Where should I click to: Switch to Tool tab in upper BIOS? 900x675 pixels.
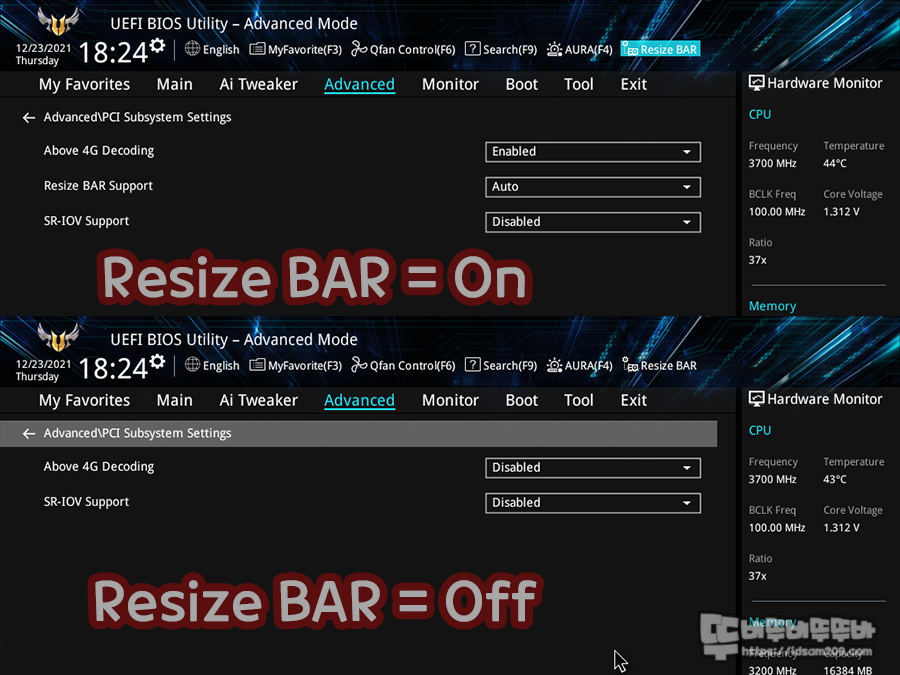coord(579,84)
